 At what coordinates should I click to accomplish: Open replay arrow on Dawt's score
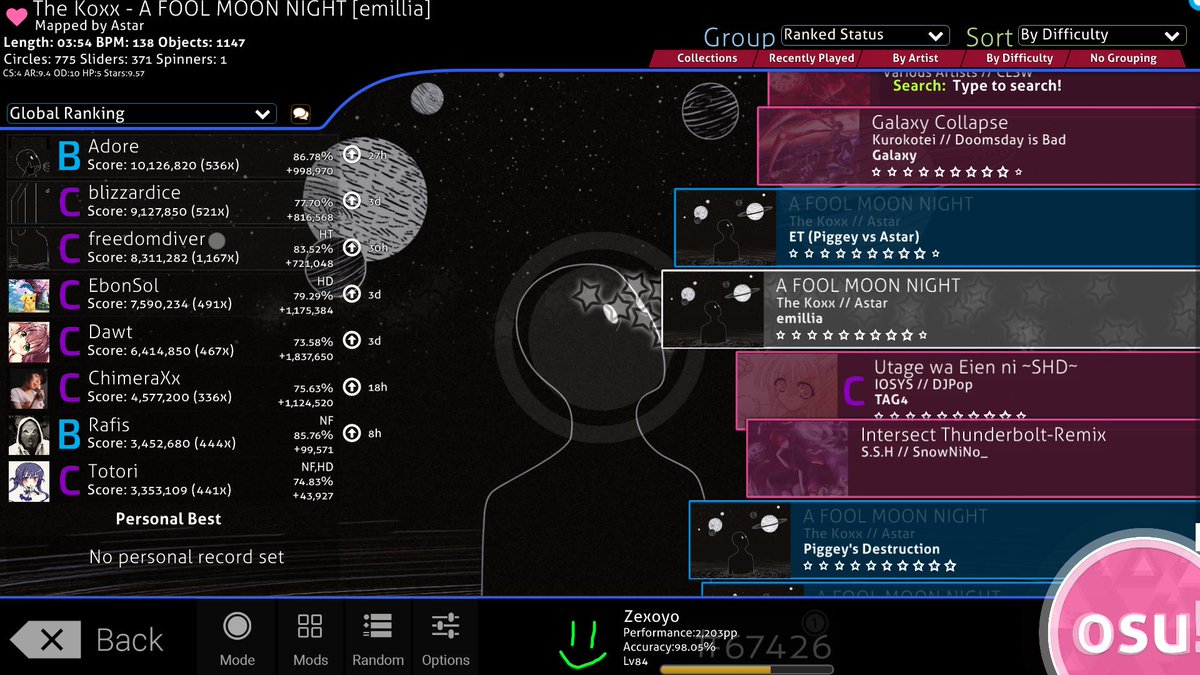coord(351,340)
